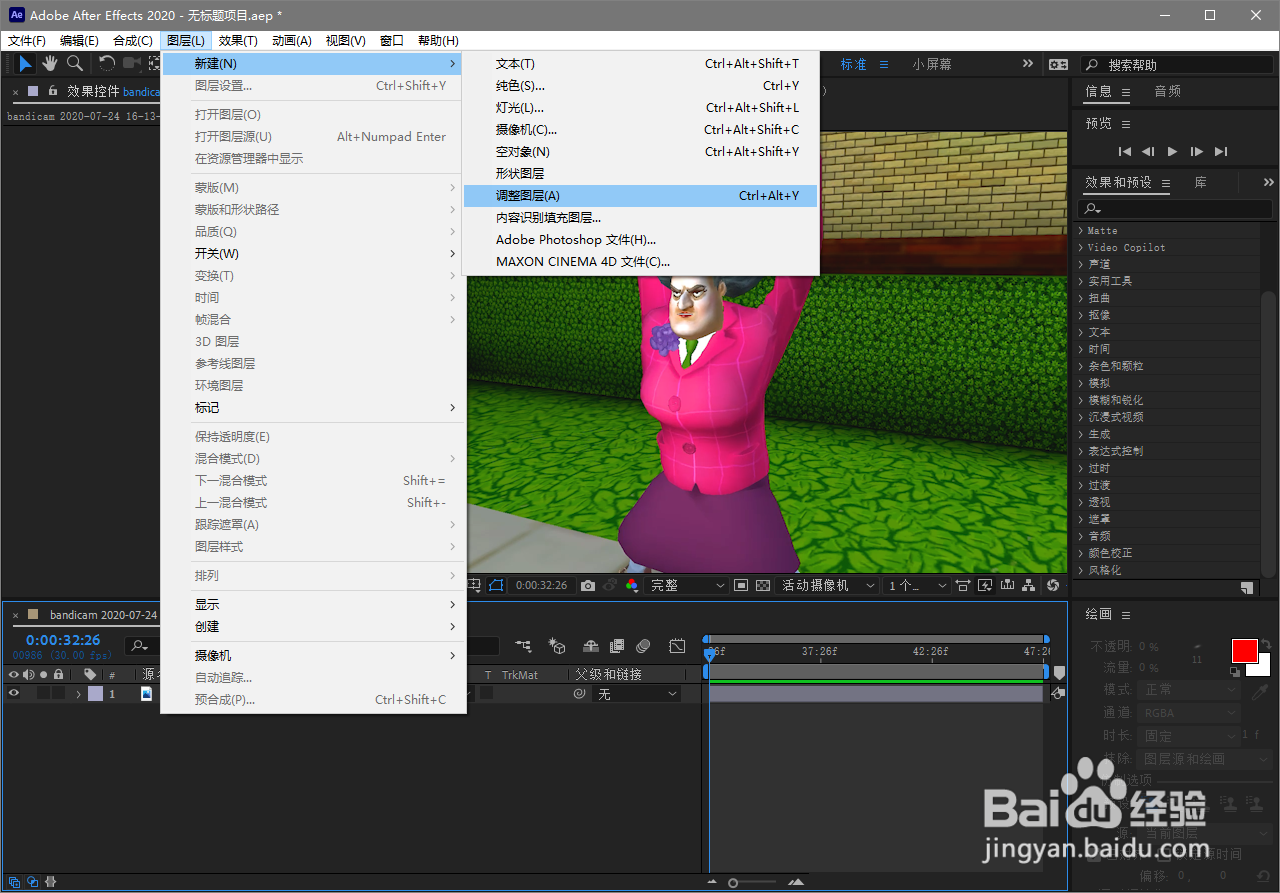Click the hide shy layers icon
The width and height of the screenshot is (1280, 893).
[591, 646]
